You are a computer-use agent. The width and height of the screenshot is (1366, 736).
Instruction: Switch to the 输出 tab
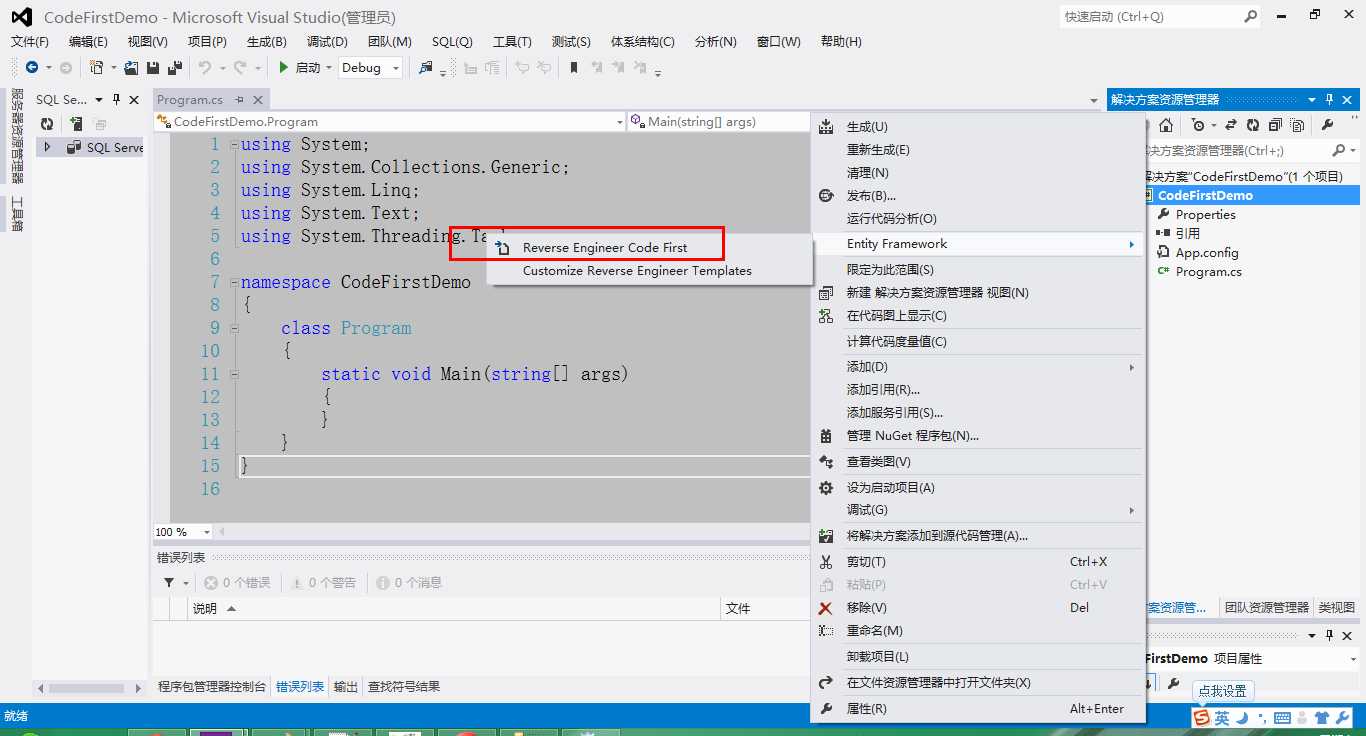point(346,687)
